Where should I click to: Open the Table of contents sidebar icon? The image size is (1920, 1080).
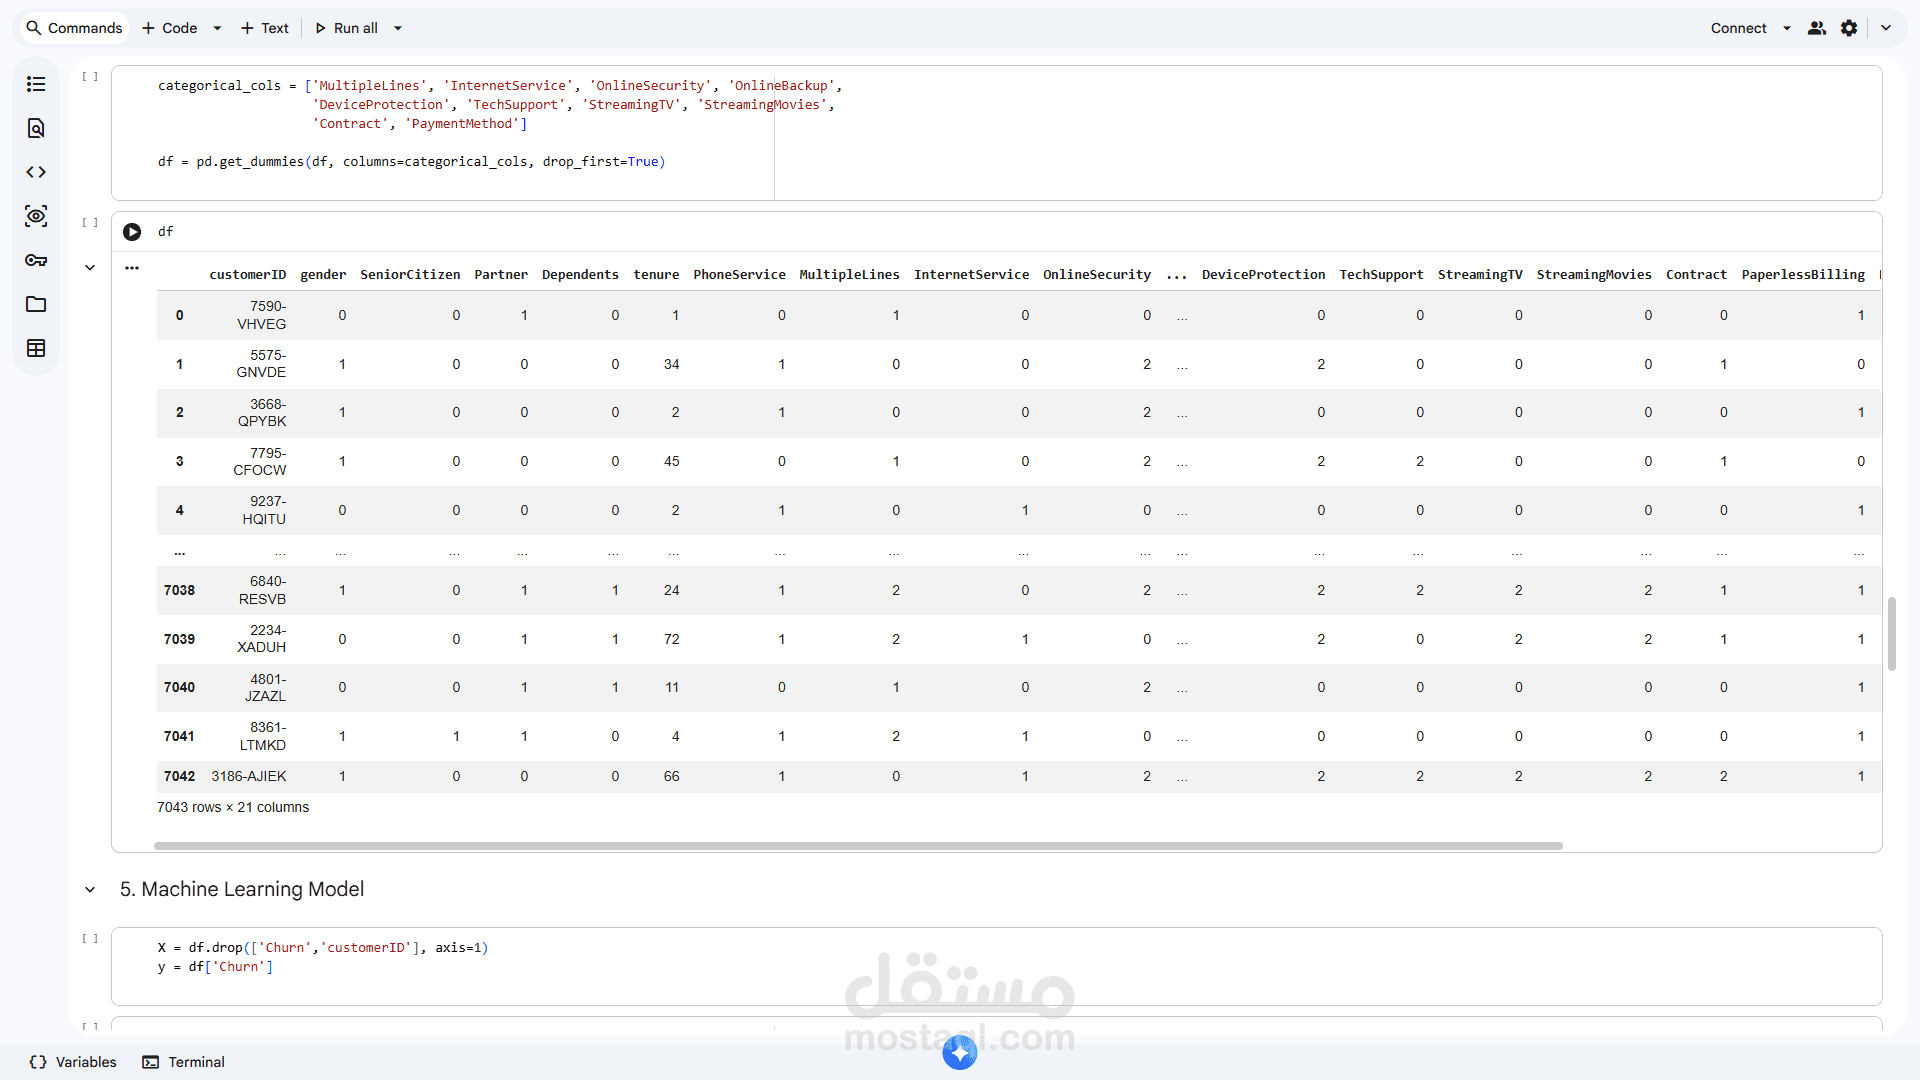[36, 84]
